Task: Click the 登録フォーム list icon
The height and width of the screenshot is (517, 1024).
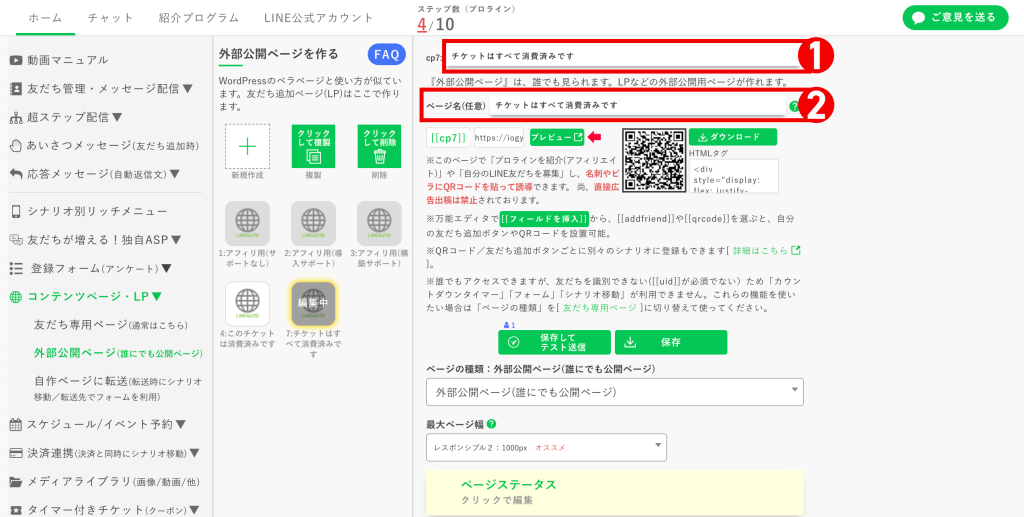Action: click(x=16, y=268)
